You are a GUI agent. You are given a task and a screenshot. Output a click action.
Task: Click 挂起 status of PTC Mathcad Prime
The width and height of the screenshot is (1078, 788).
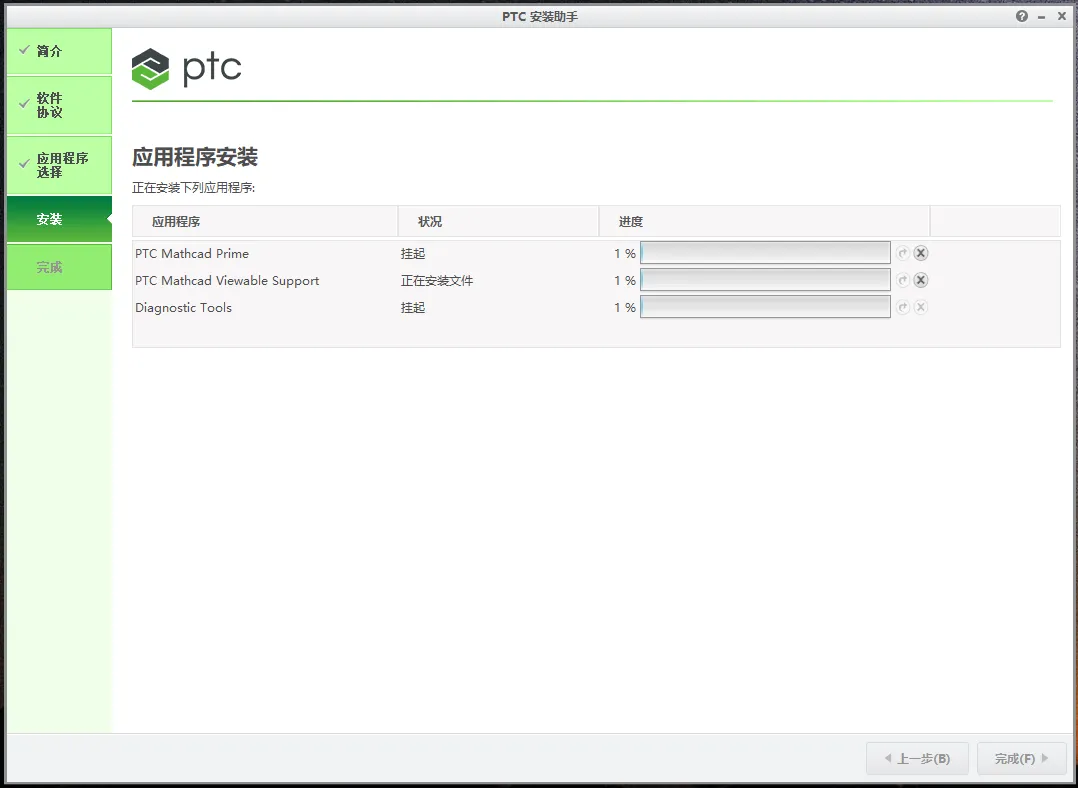click(x=413, y=254)
